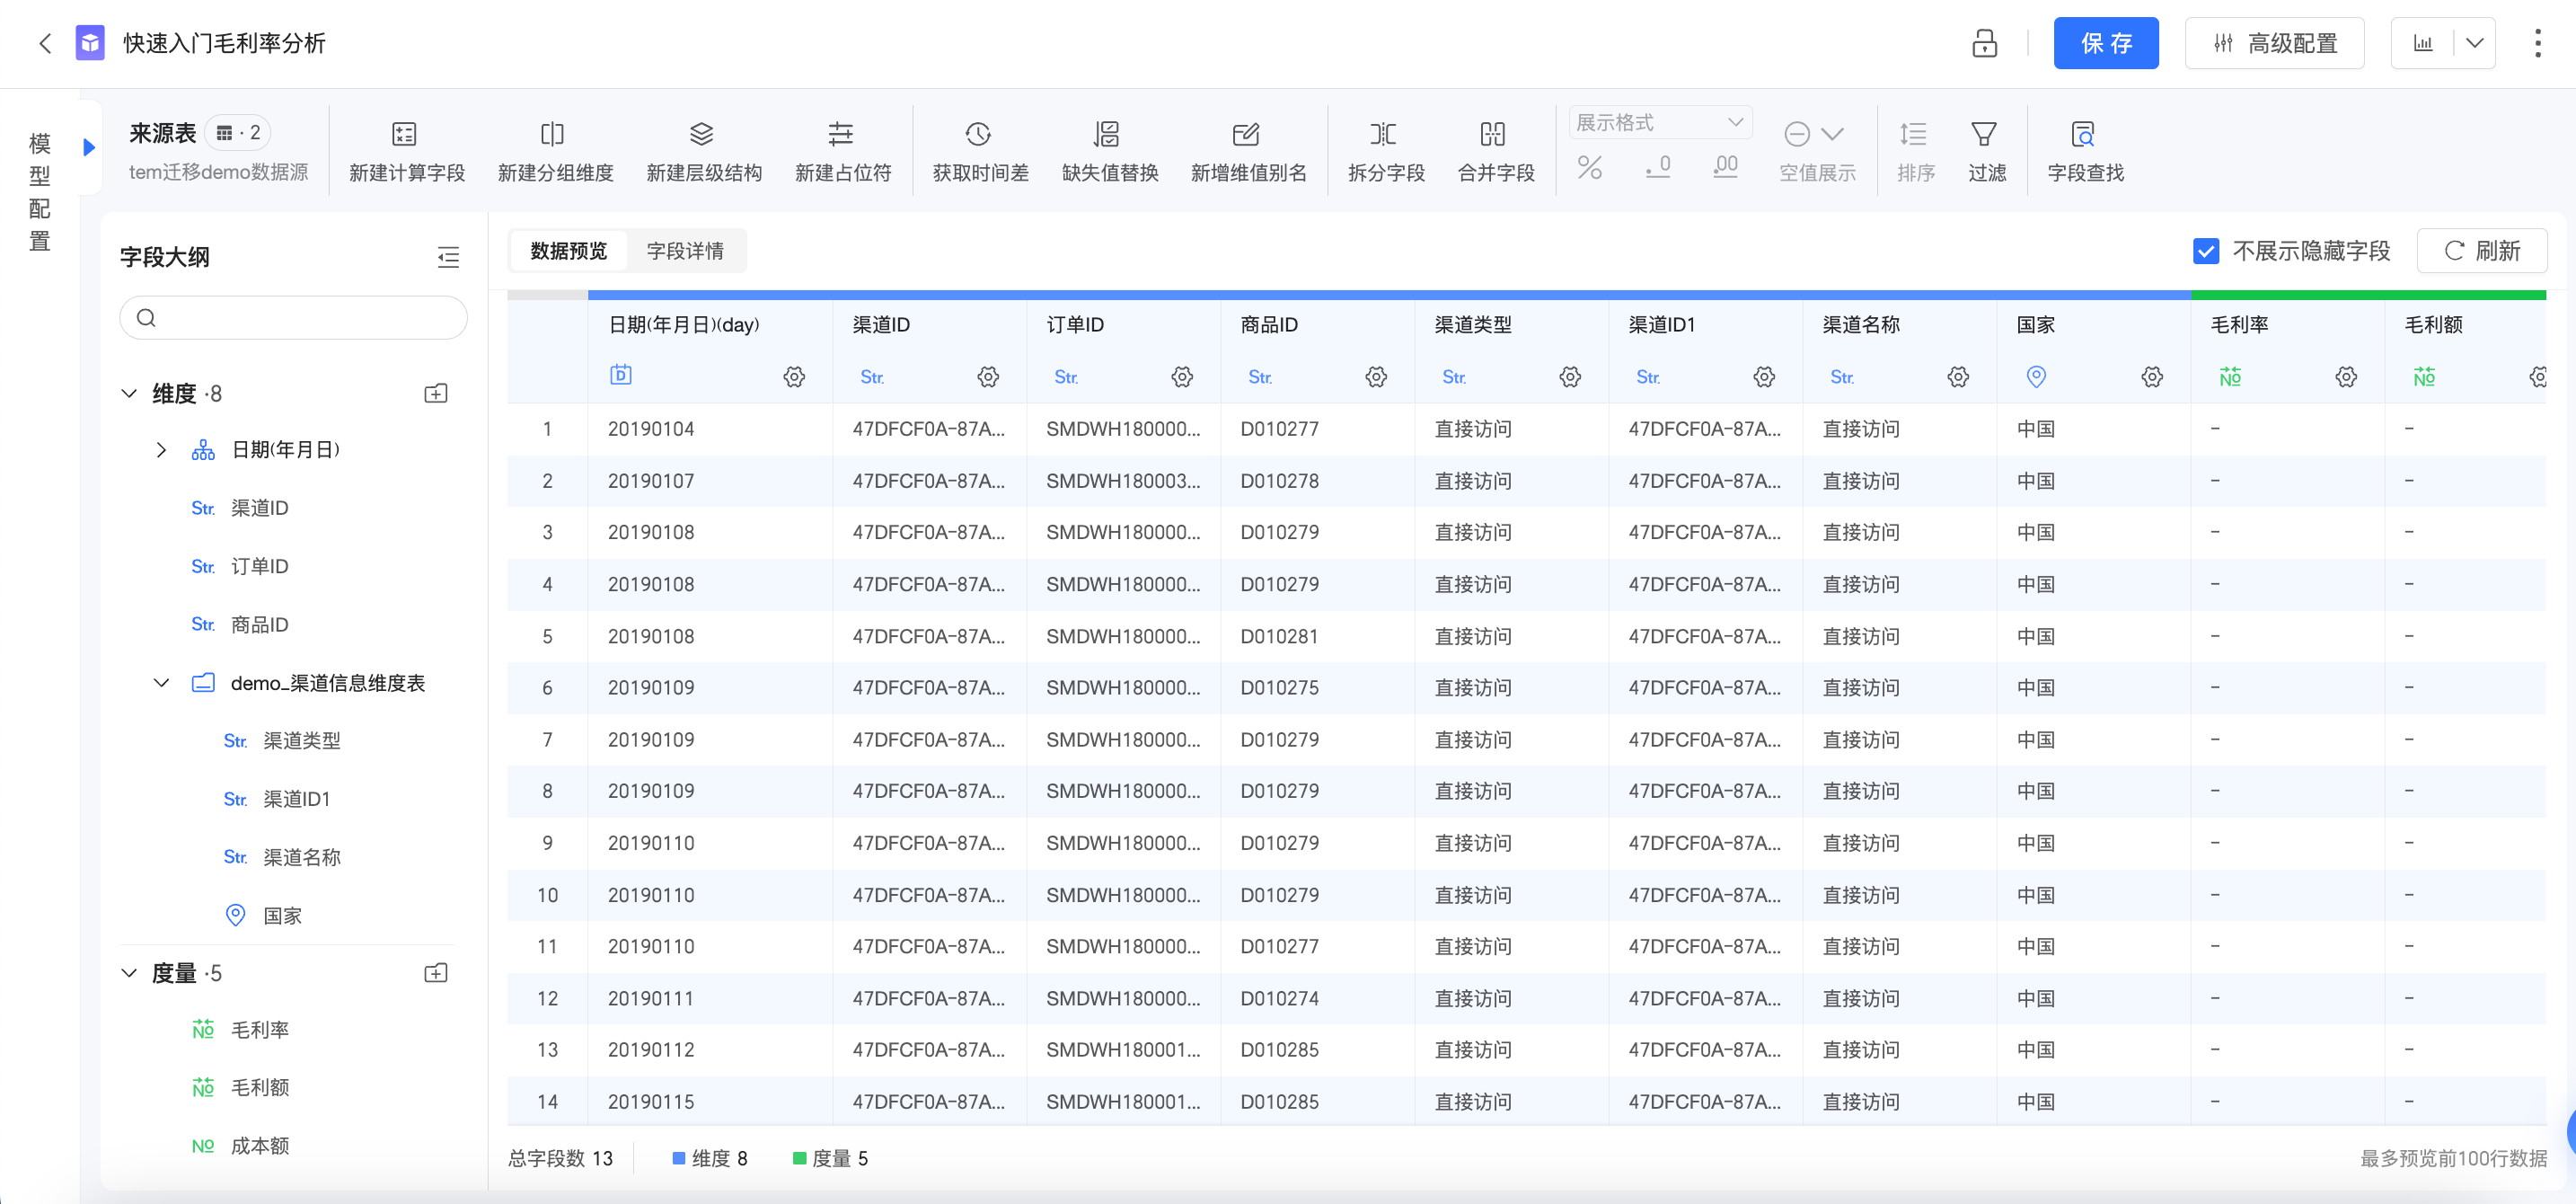Click the 刷新 refresh button

tap(2481, 251)
